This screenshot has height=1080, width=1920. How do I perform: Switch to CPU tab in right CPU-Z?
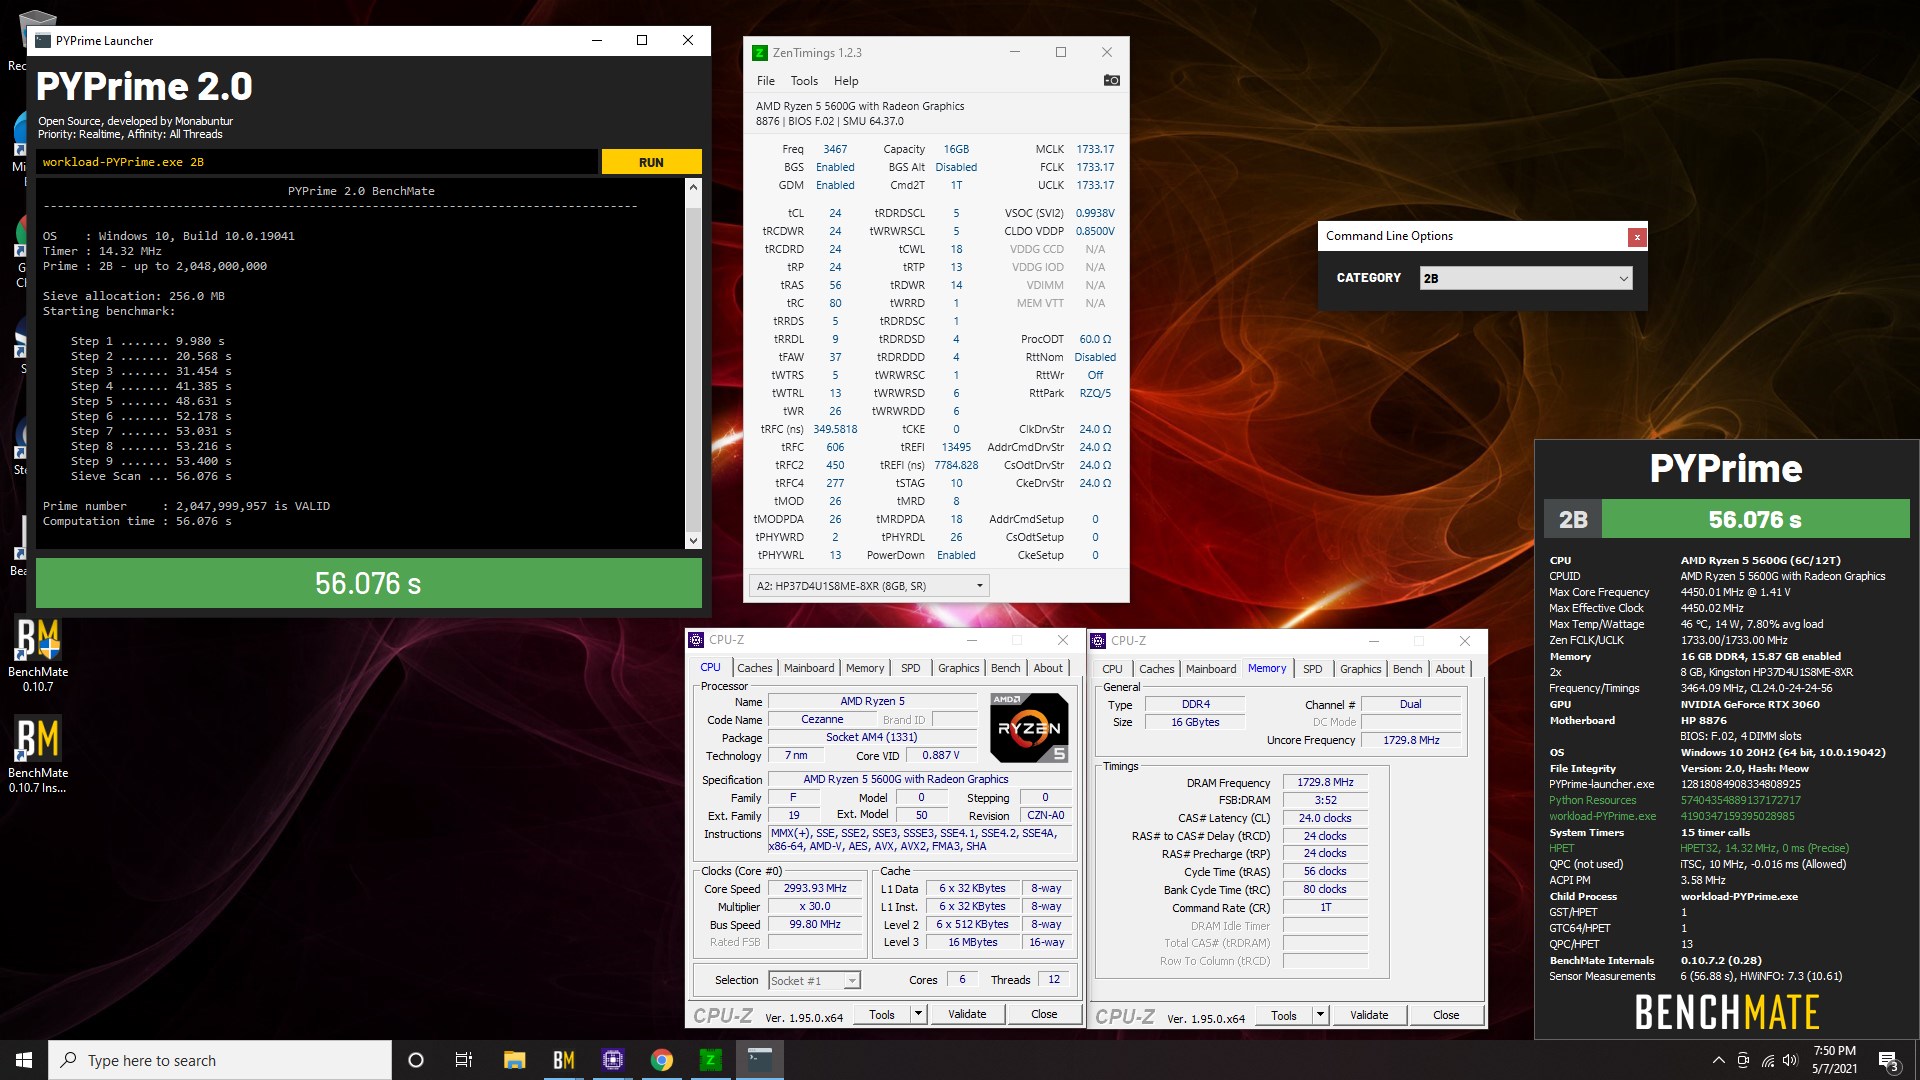point(1112,669)
